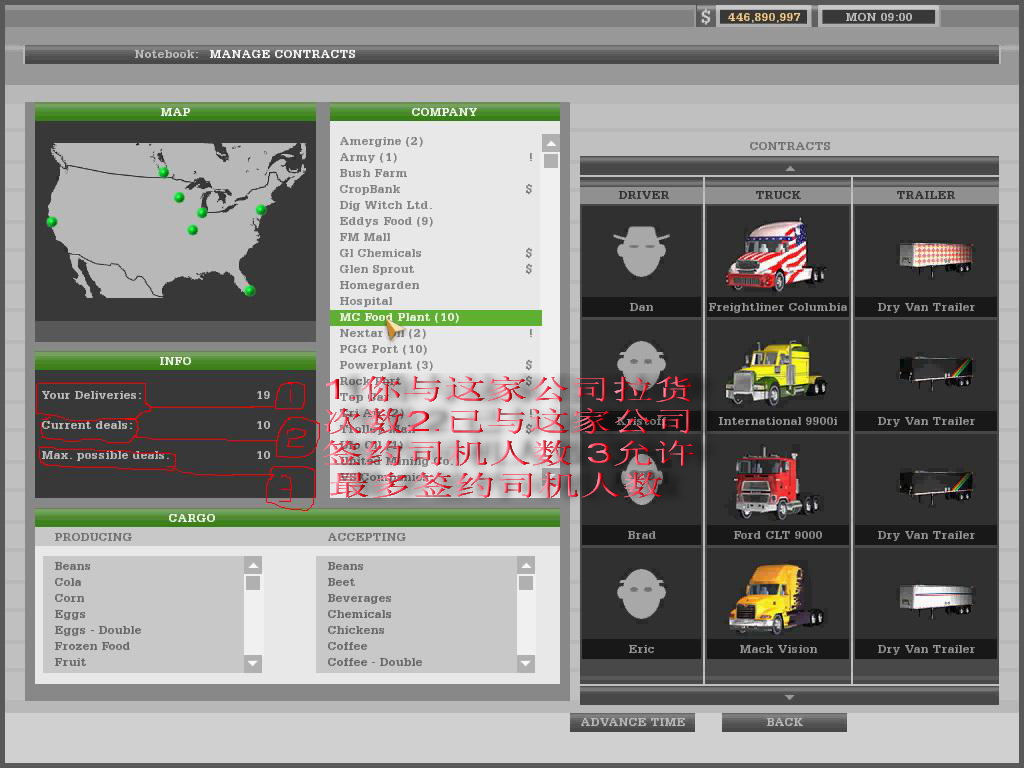Click Dan's driver portrait icon
This screenshot has height=768, width=1024.
(641, 252)
